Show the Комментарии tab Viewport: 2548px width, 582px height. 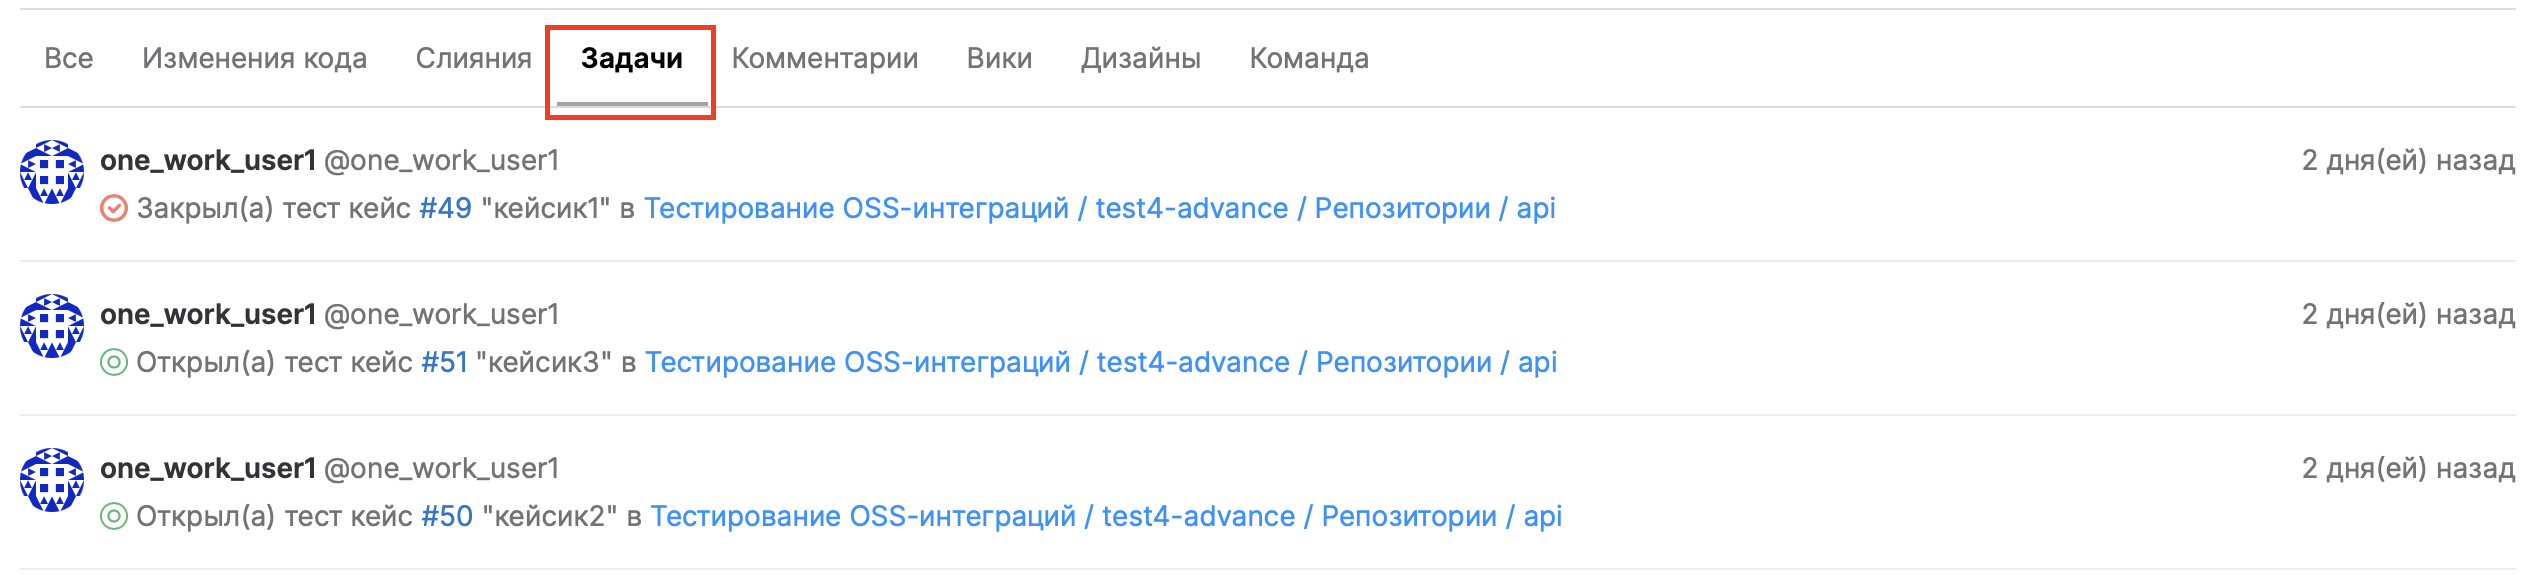[x=824, y=59]
